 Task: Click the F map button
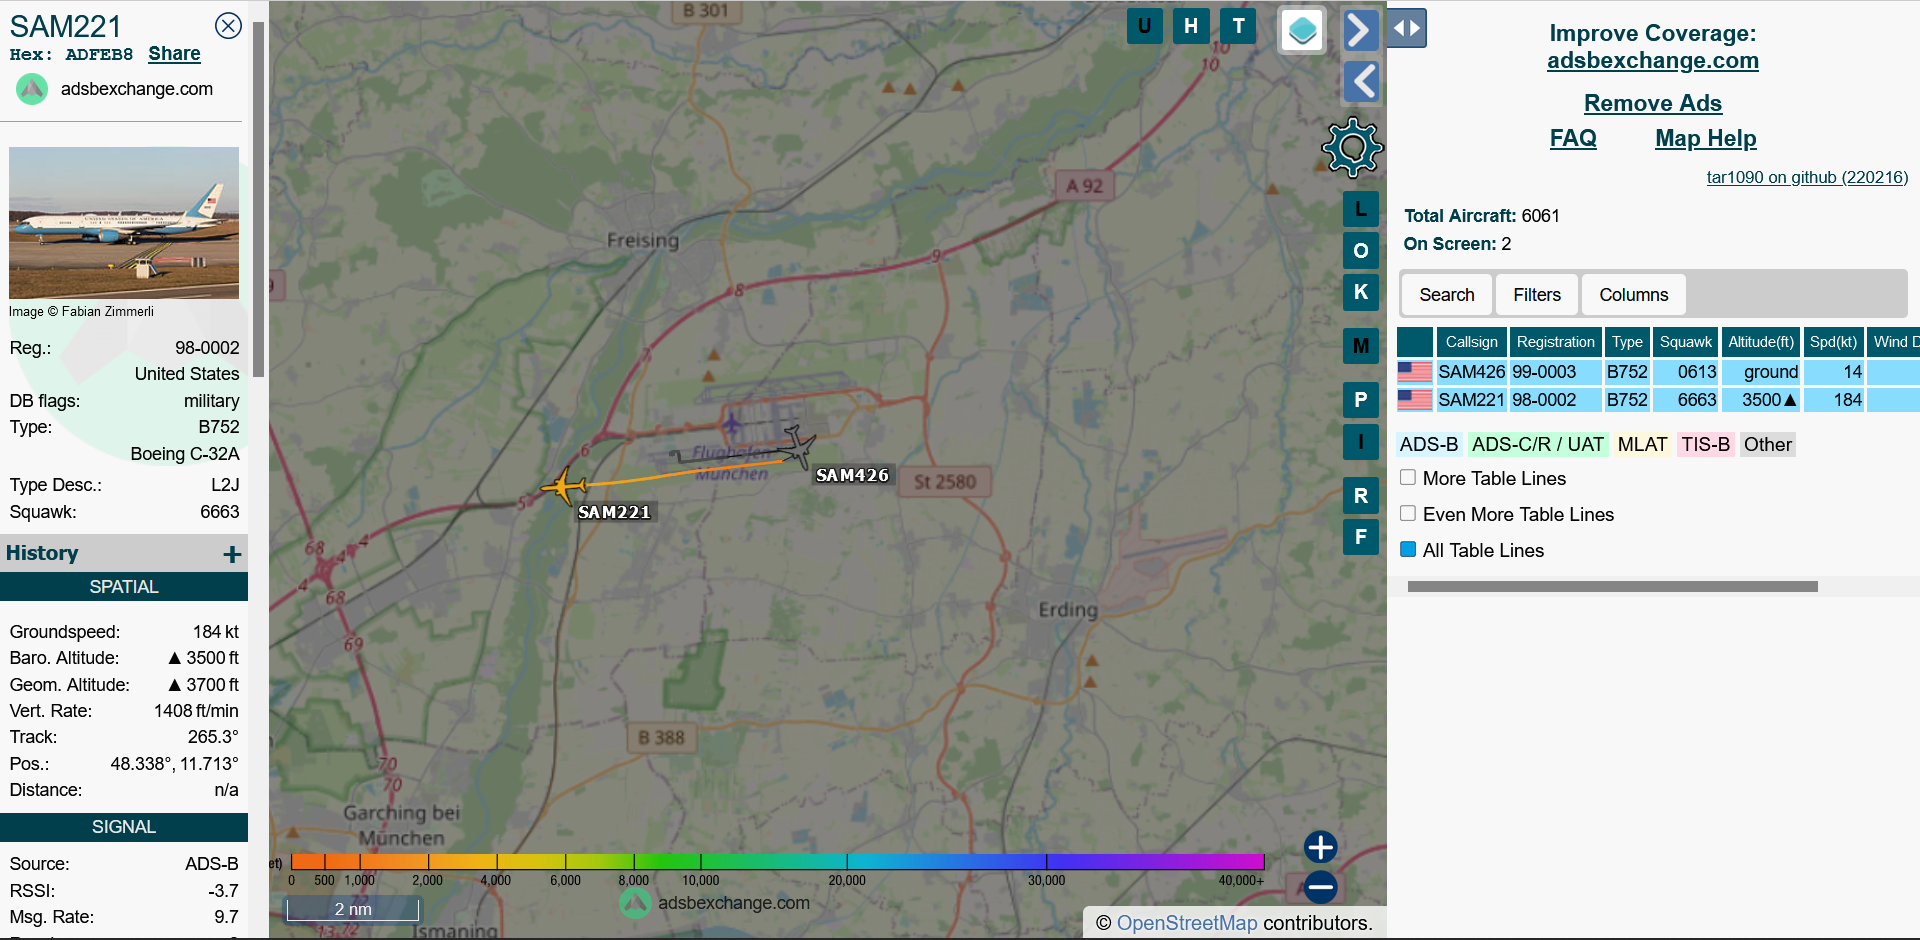point(1361,537)
